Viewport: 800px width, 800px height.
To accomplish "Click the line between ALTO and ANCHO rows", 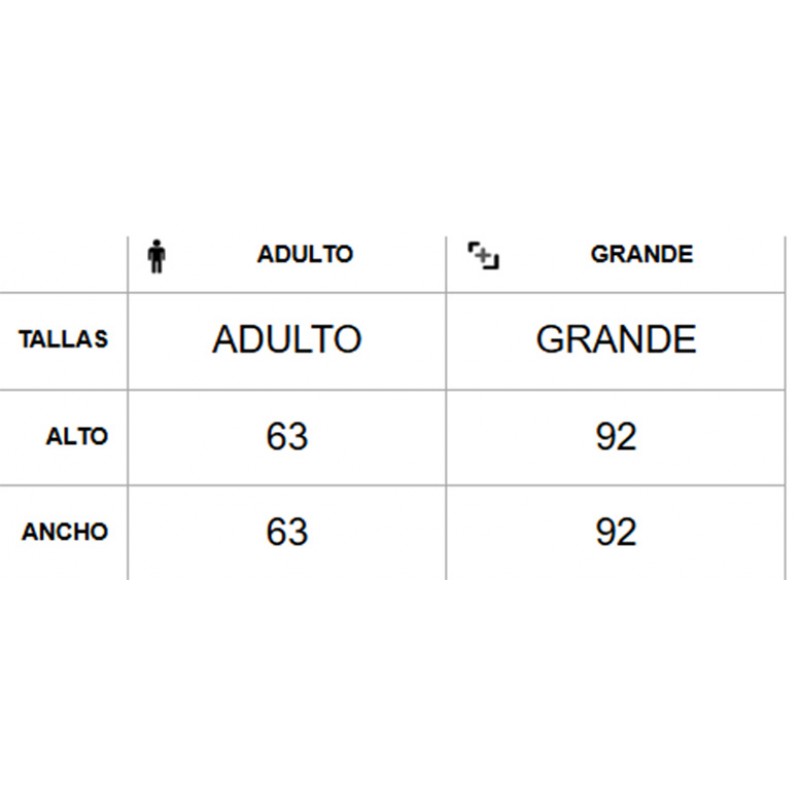I will coord(392,485).
